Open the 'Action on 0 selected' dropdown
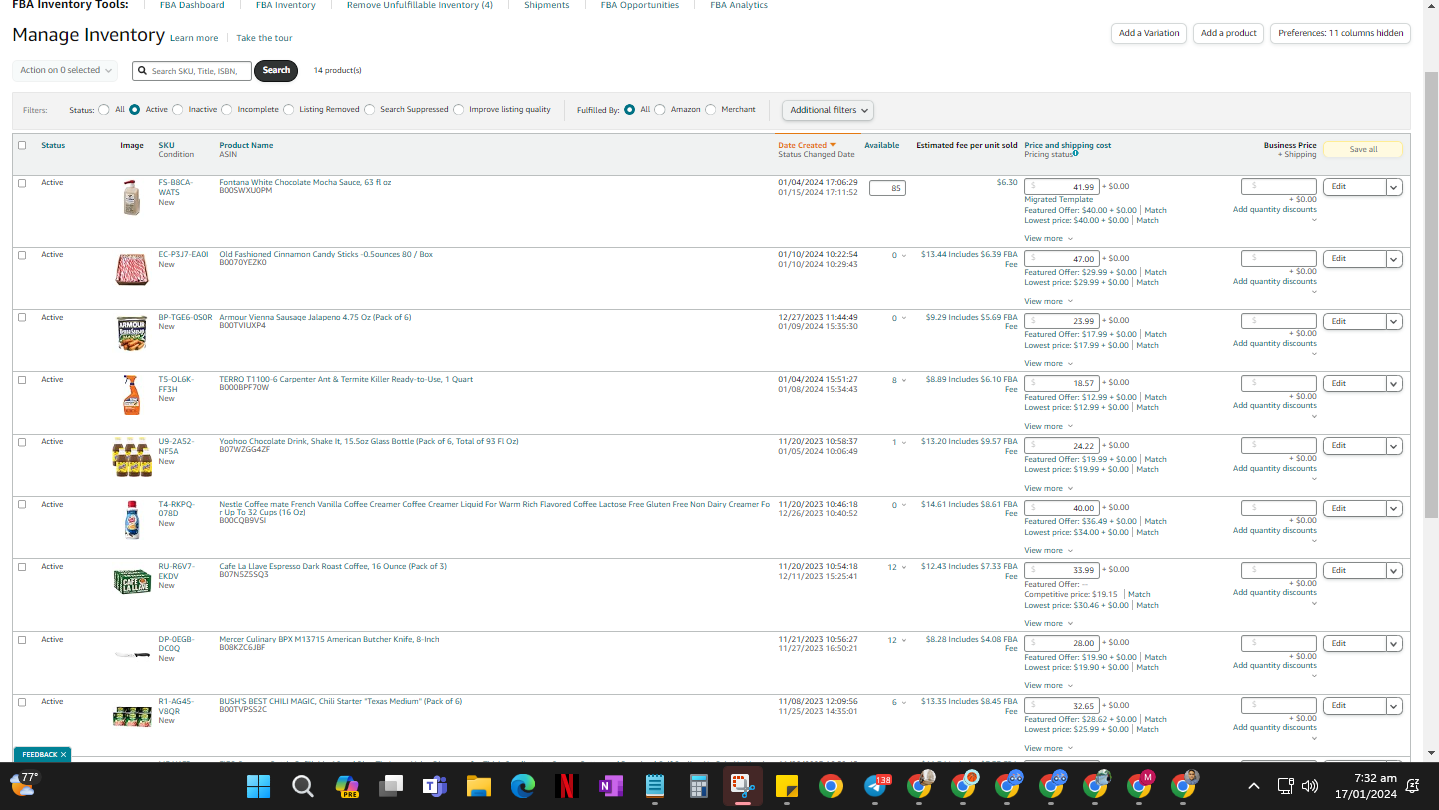The width and height of the screenshot is (1439, 810). click(65, 70)
